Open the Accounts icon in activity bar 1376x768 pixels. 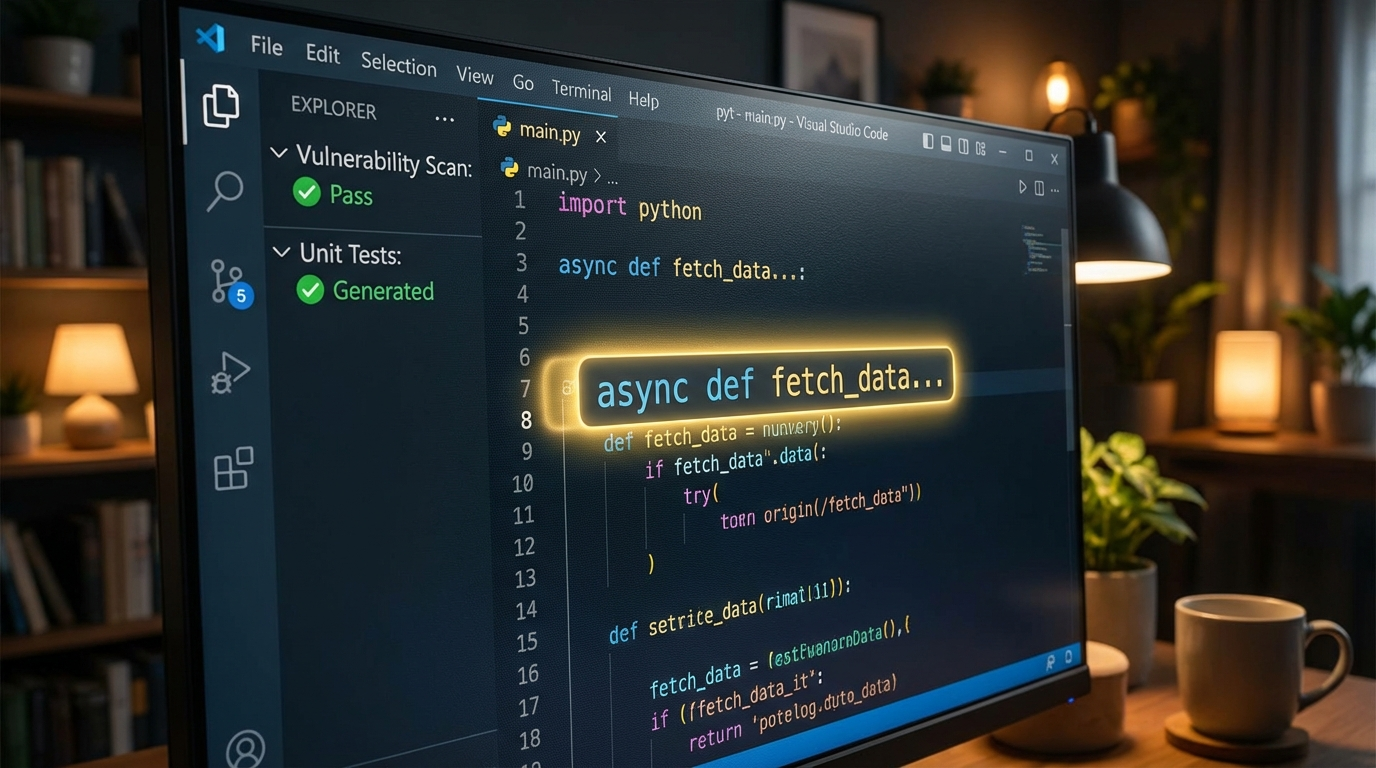[245, 749]
